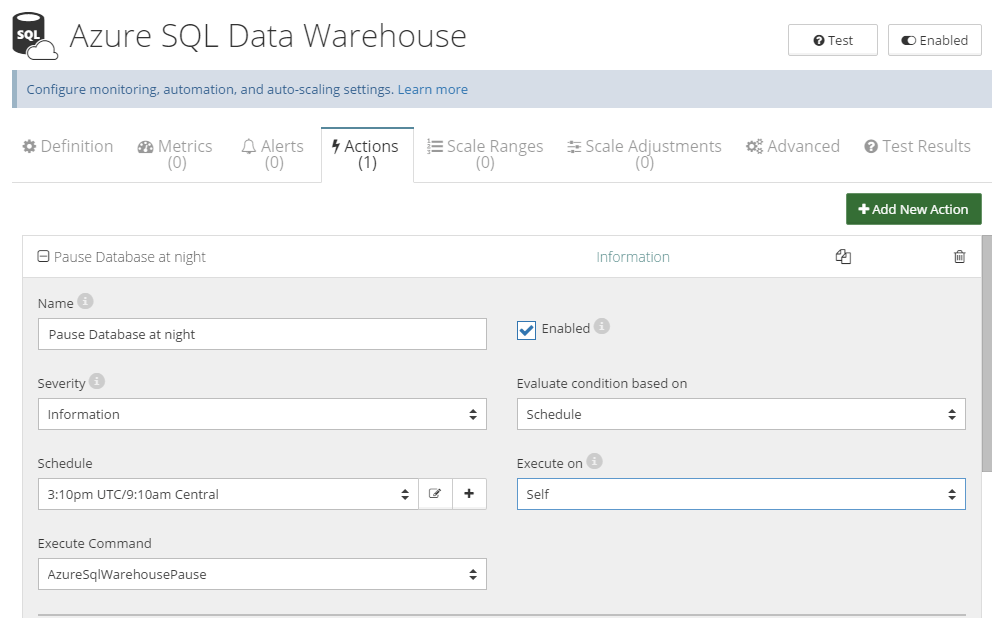Uncheck the Enabled checkbox for the action
The height and width of the screenshot is (628, 1003).
click(x=526, y=330)
